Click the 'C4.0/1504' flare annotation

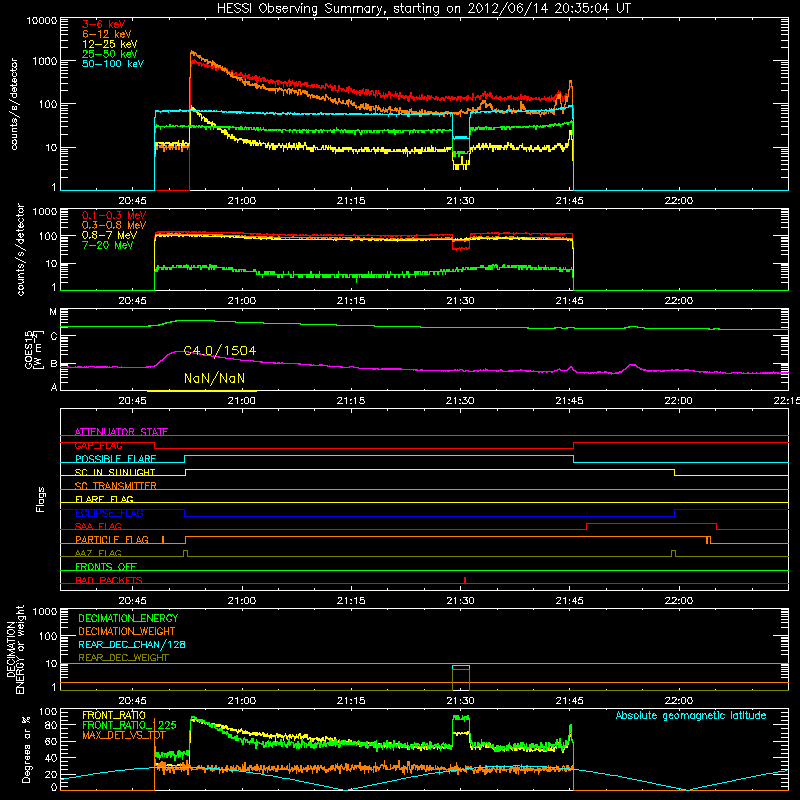(219, 351)
